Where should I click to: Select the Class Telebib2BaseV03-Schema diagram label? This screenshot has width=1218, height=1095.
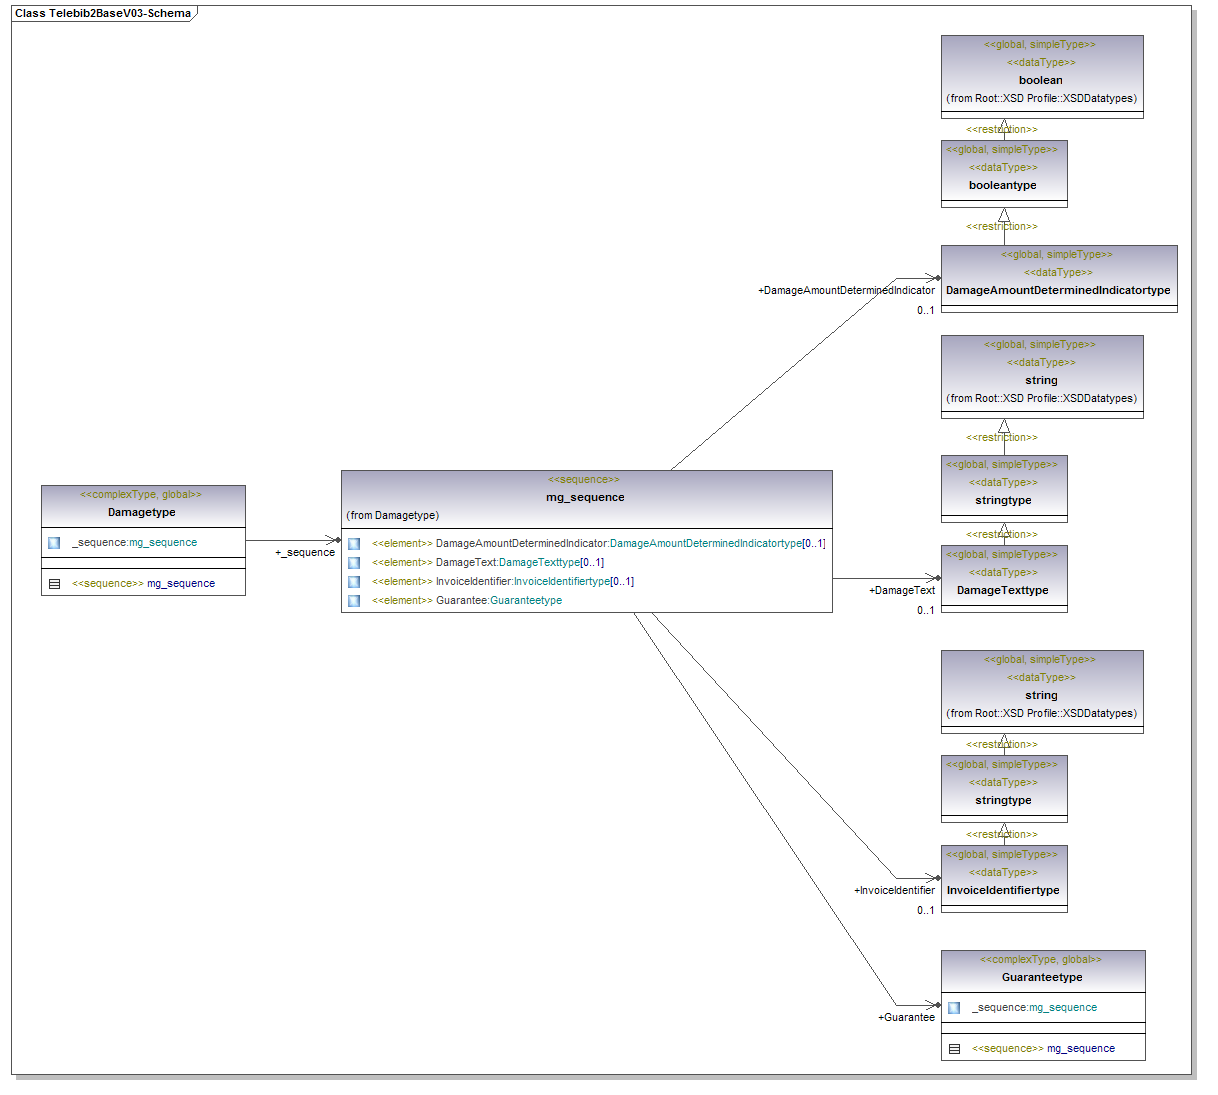coord(103,14)
